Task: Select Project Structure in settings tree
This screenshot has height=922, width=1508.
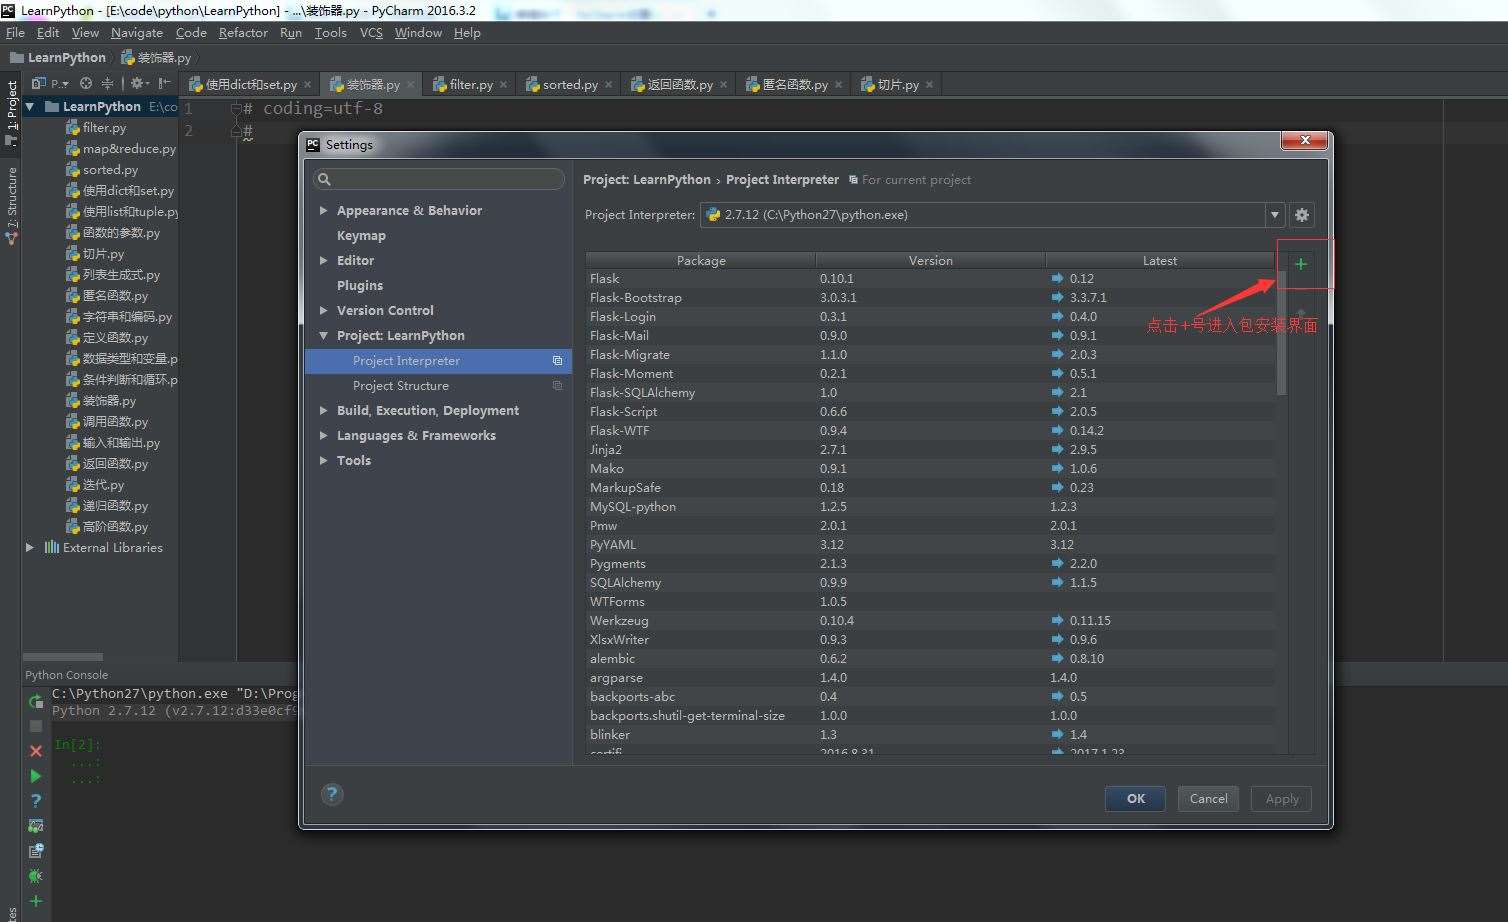Action: coord(400,386)
